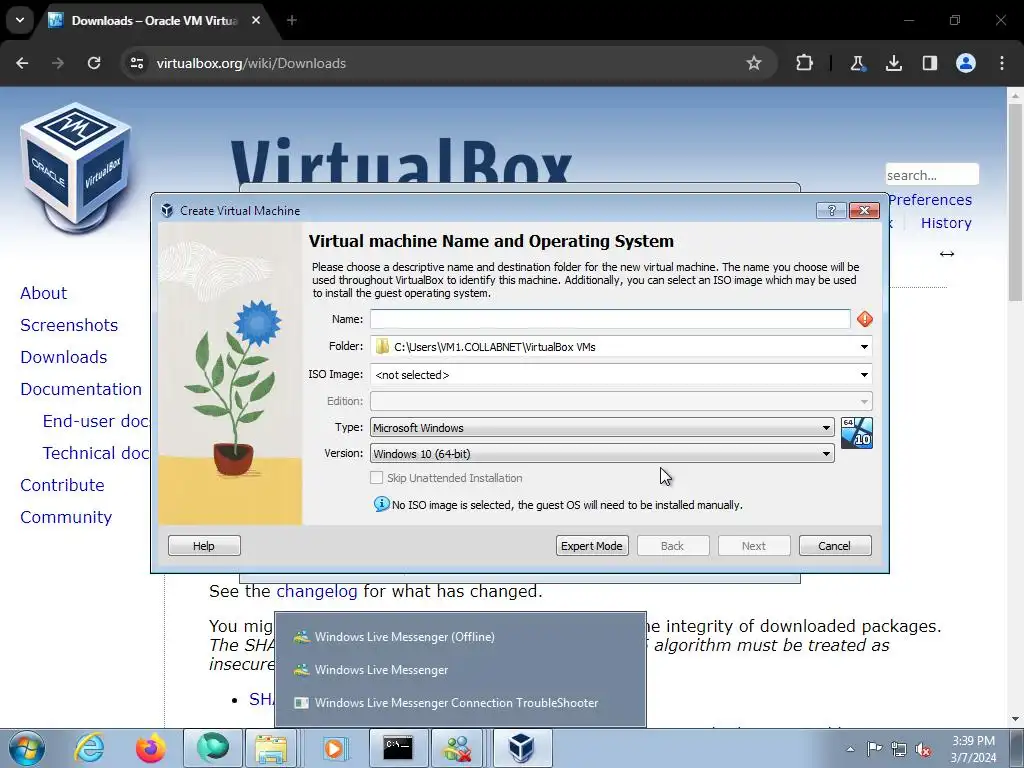Reload the VirtualBox downloads page
This screenshot has height=768, width=1024.
point(94,63)
